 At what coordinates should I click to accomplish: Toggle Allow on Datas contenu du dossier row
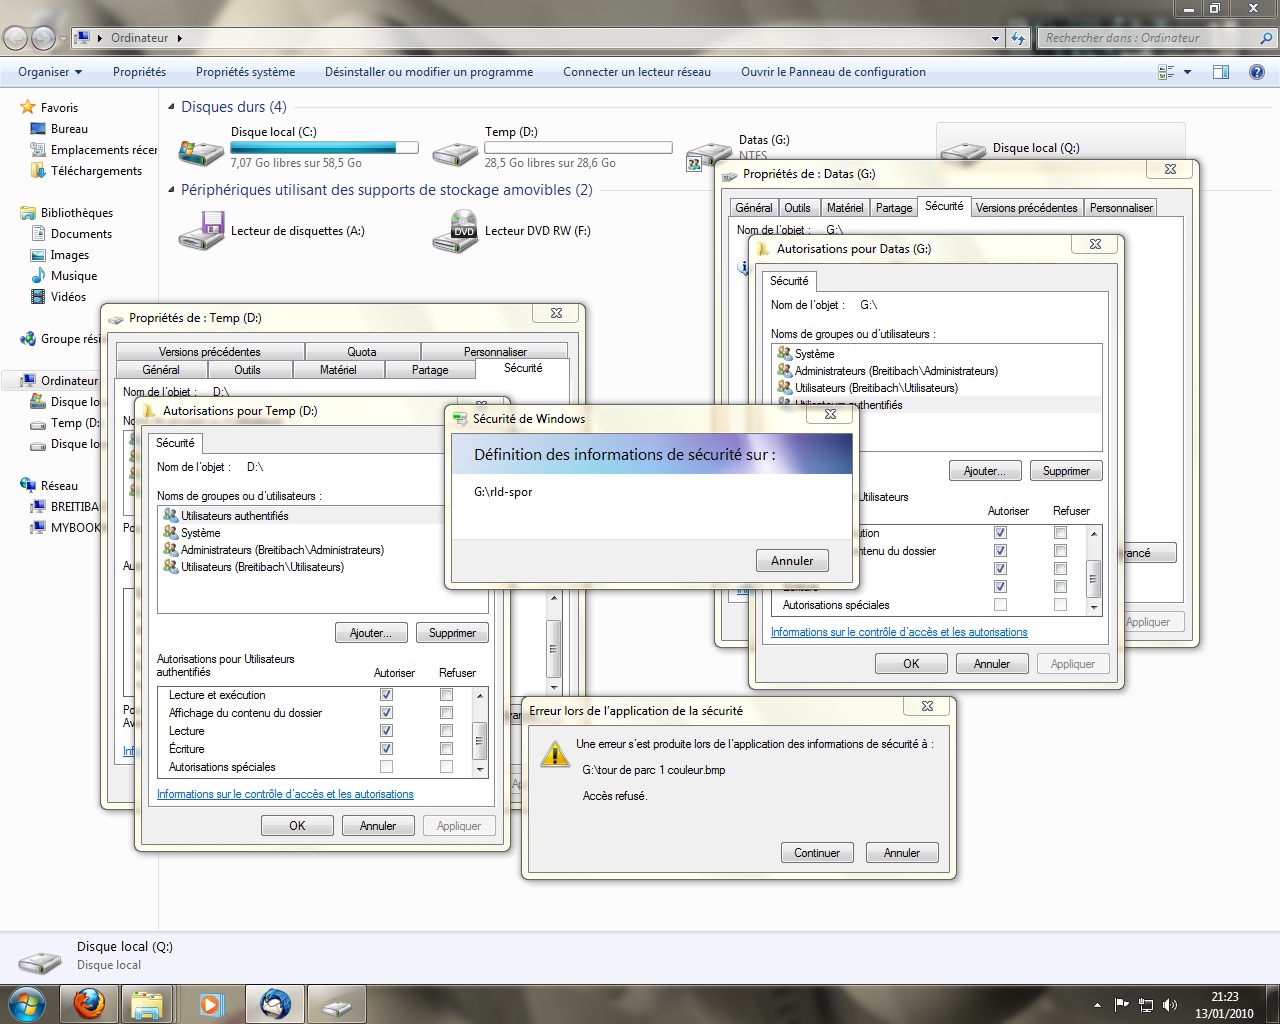(1000, 551)
